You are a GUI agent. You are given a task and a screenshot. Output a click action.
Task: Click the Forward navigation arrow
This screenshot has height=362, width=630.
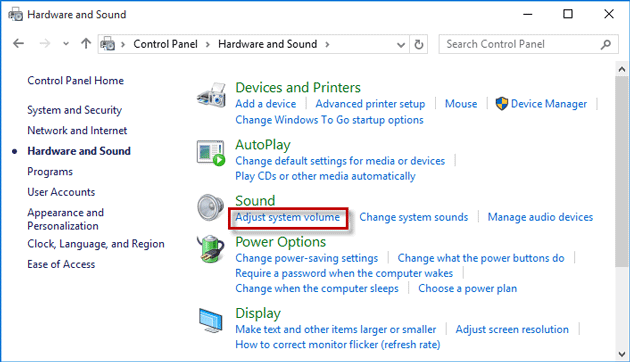[45, 43]
